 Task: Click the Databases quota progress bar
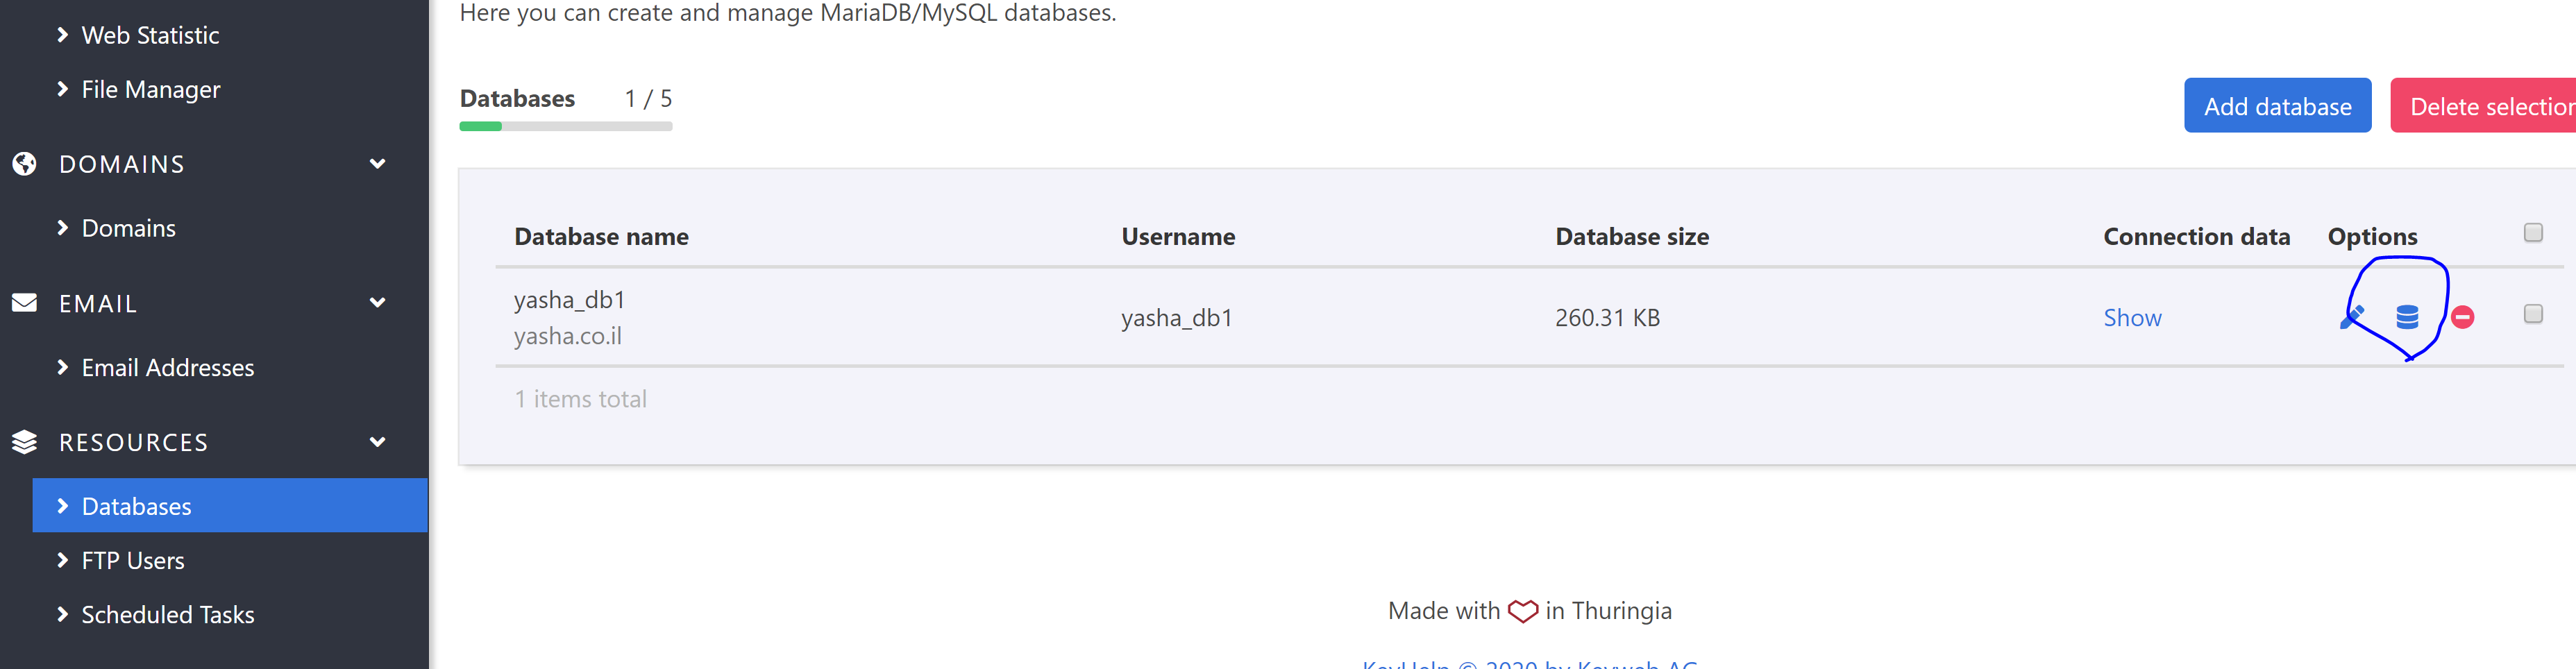pos(565,127)
